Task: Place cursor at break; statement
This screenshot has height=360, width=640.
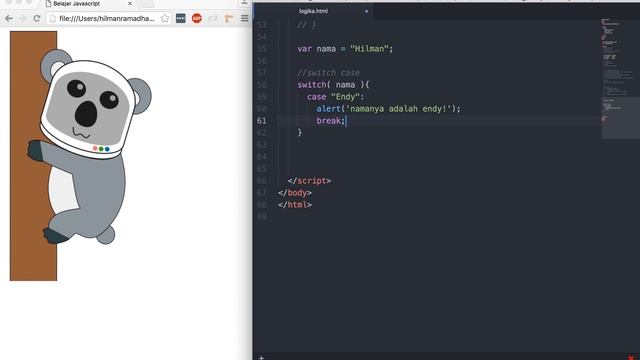Action: [331, 121]
